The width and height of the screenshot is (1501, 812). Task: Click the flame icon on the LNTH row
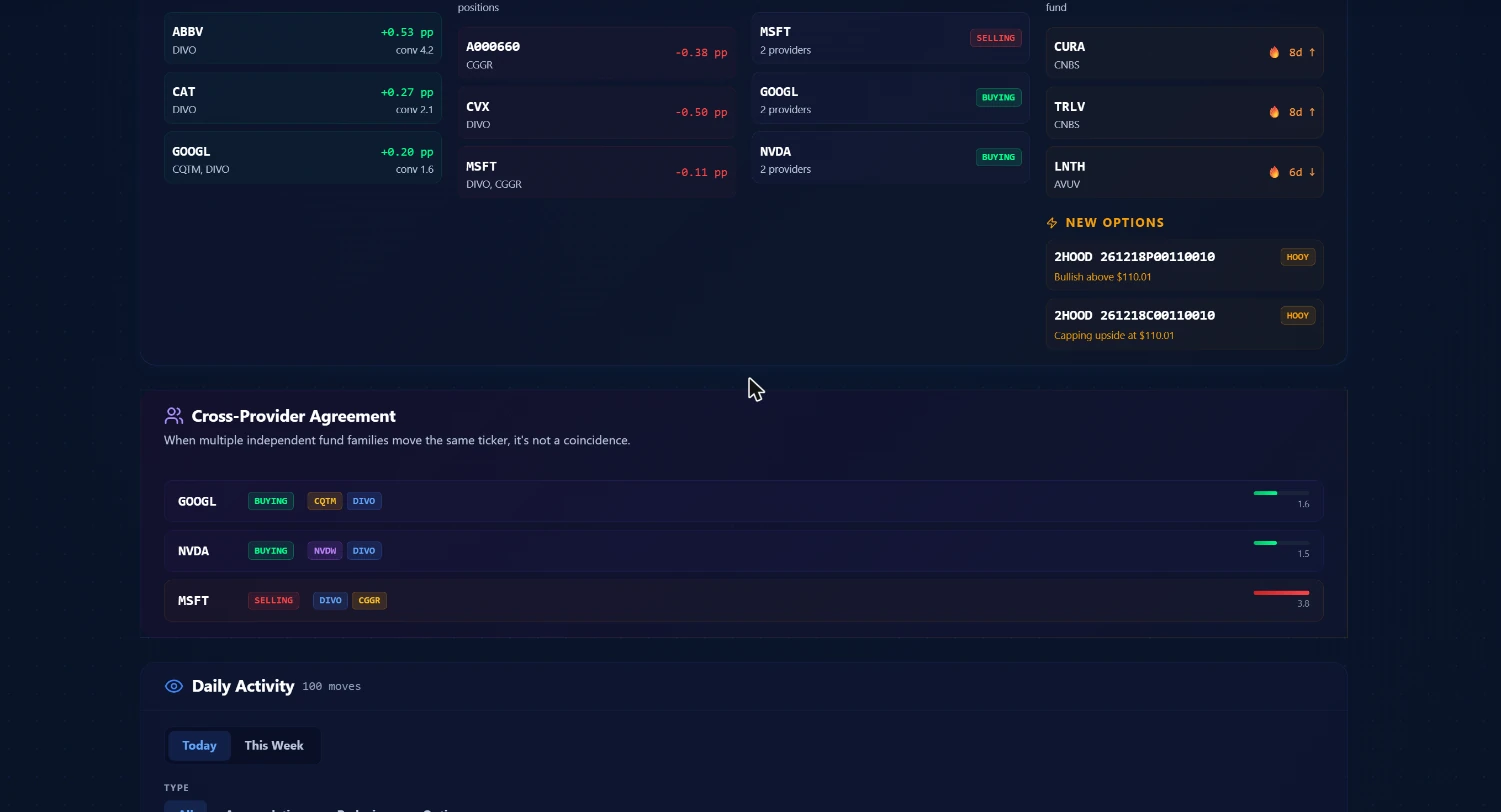tap(1274, 172)
